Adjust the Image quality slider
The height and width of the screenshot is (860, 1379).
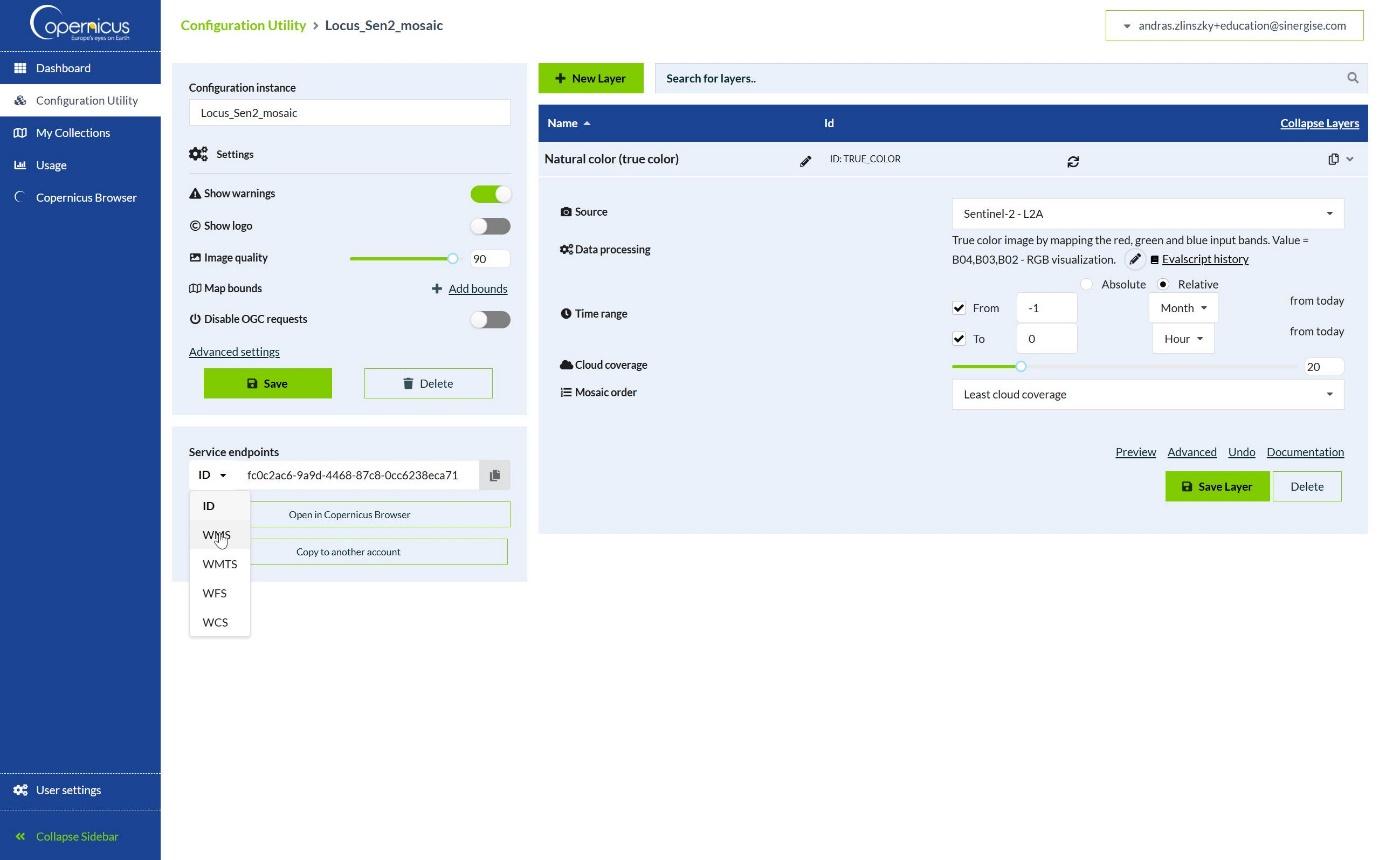coord(453,258)
